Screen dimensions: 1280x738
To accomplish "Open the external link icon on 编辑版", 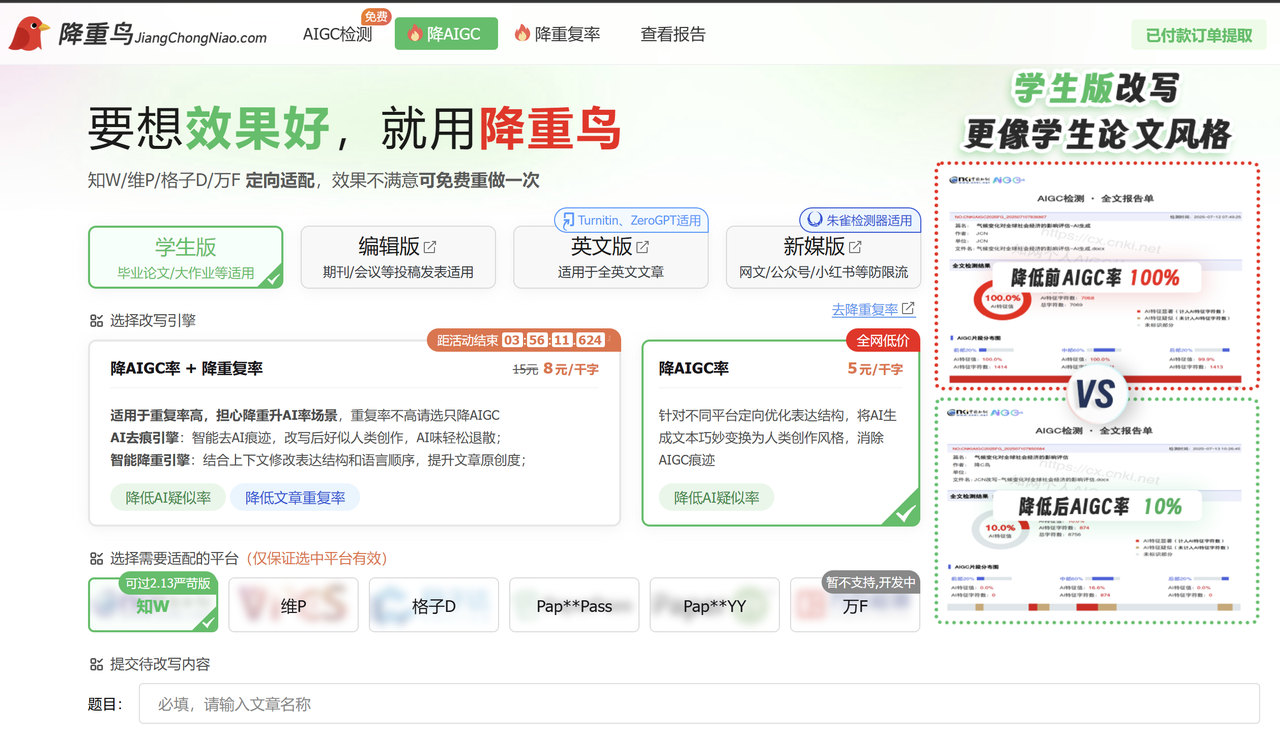I will point(430,247).
